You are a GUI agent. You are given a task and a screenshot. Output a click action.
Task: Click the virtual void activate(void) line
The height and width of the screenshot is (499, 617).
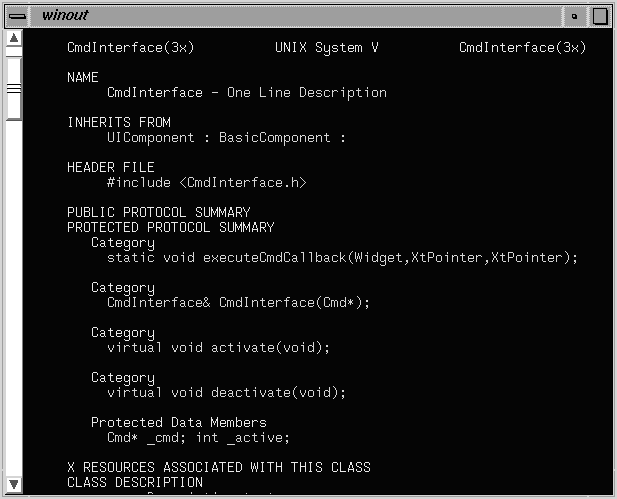click(218, 347)
